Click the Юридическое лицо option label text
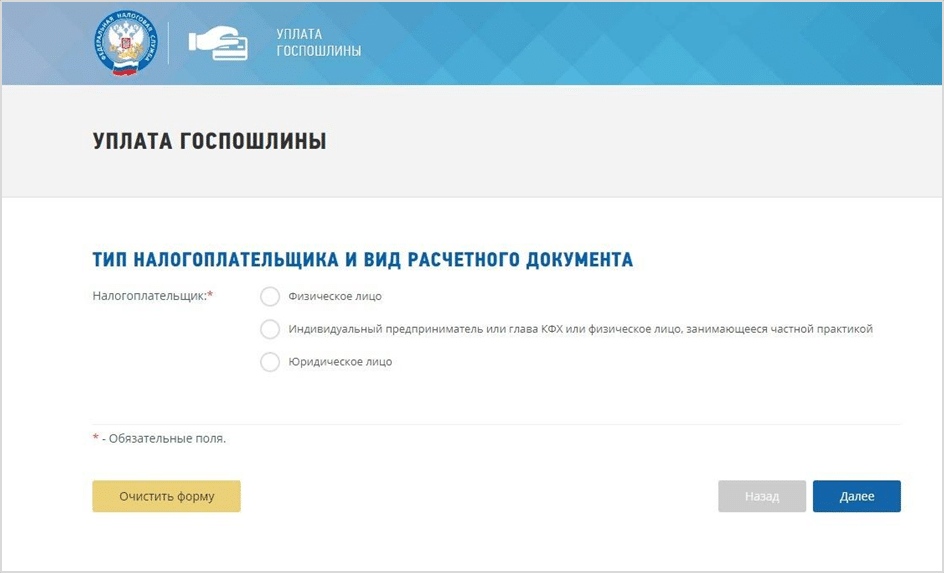The height and width of the screenshot is (573, 944). (x=340, y=362)
